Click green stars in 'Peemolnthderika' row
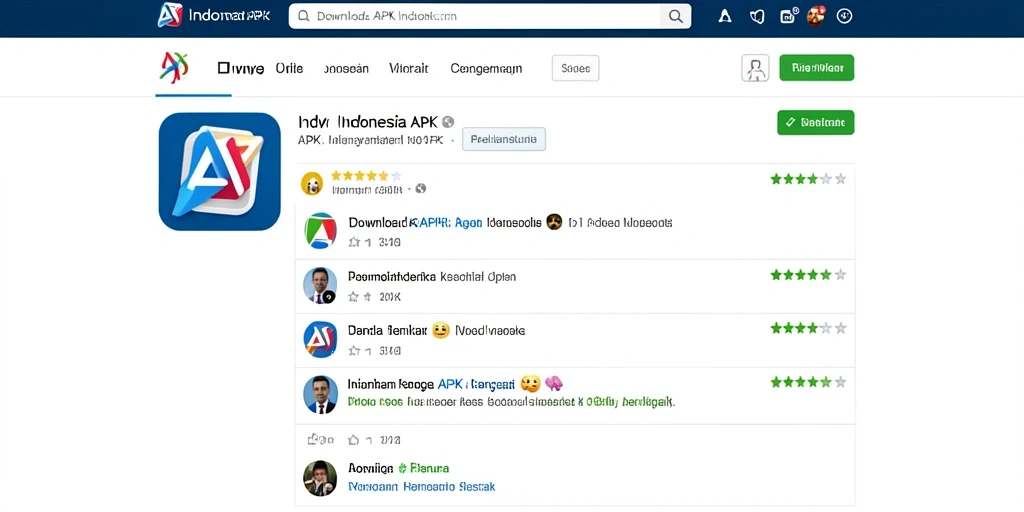Screen dimensions: 1024x512 tap(808, 274)
